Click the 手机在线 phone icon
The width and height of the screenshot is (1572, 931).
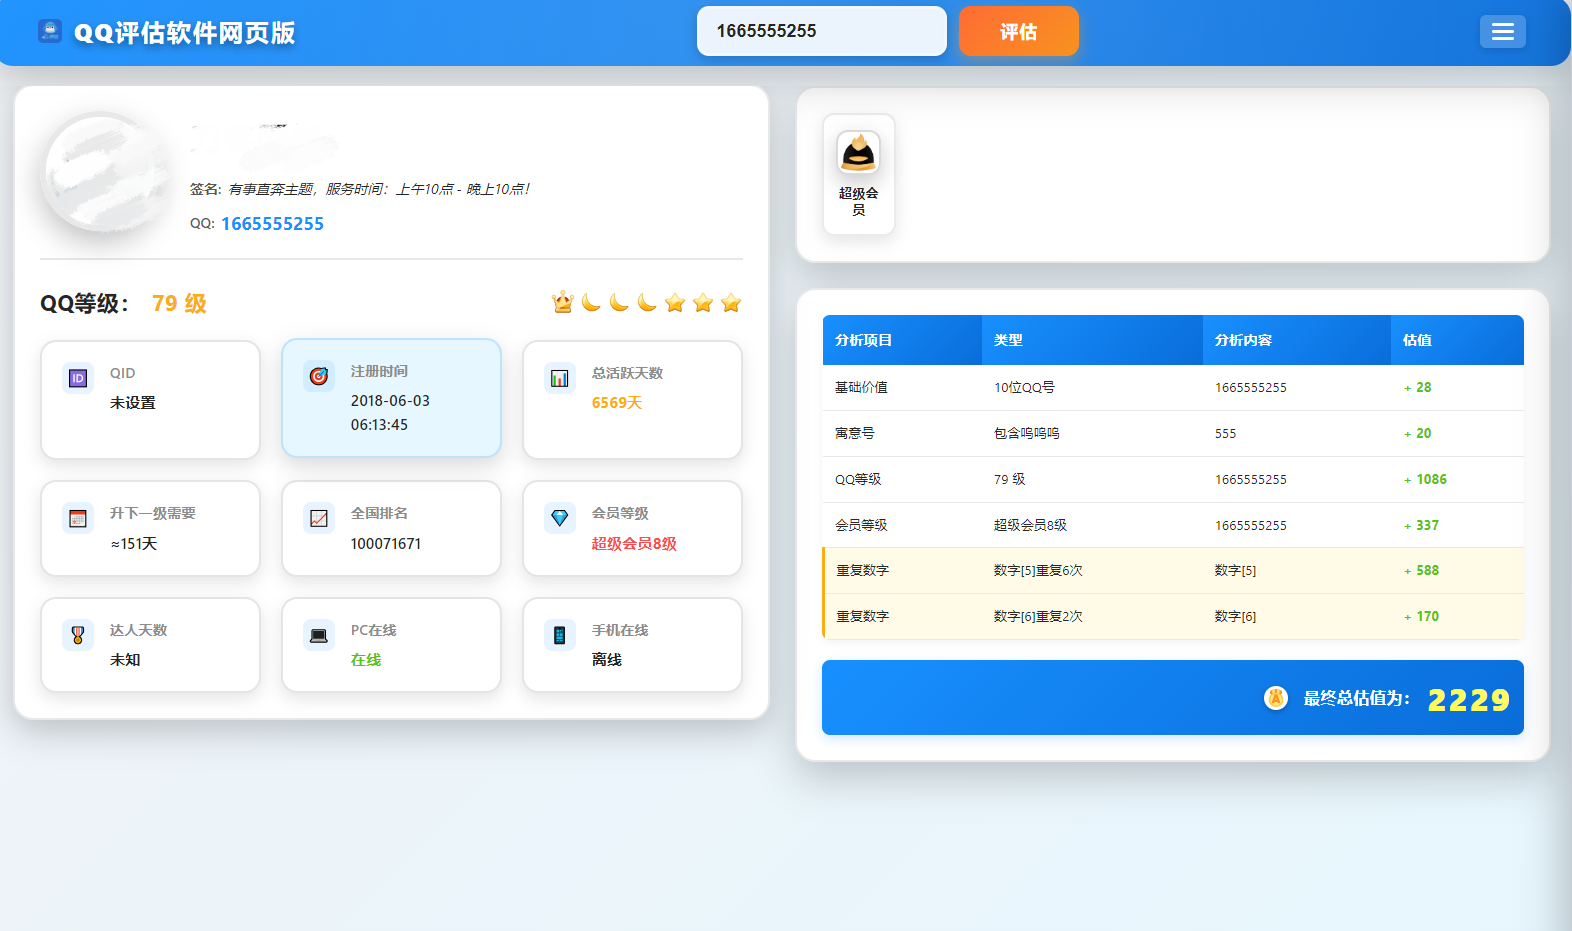pyautogui.click(x=560, y=635)
